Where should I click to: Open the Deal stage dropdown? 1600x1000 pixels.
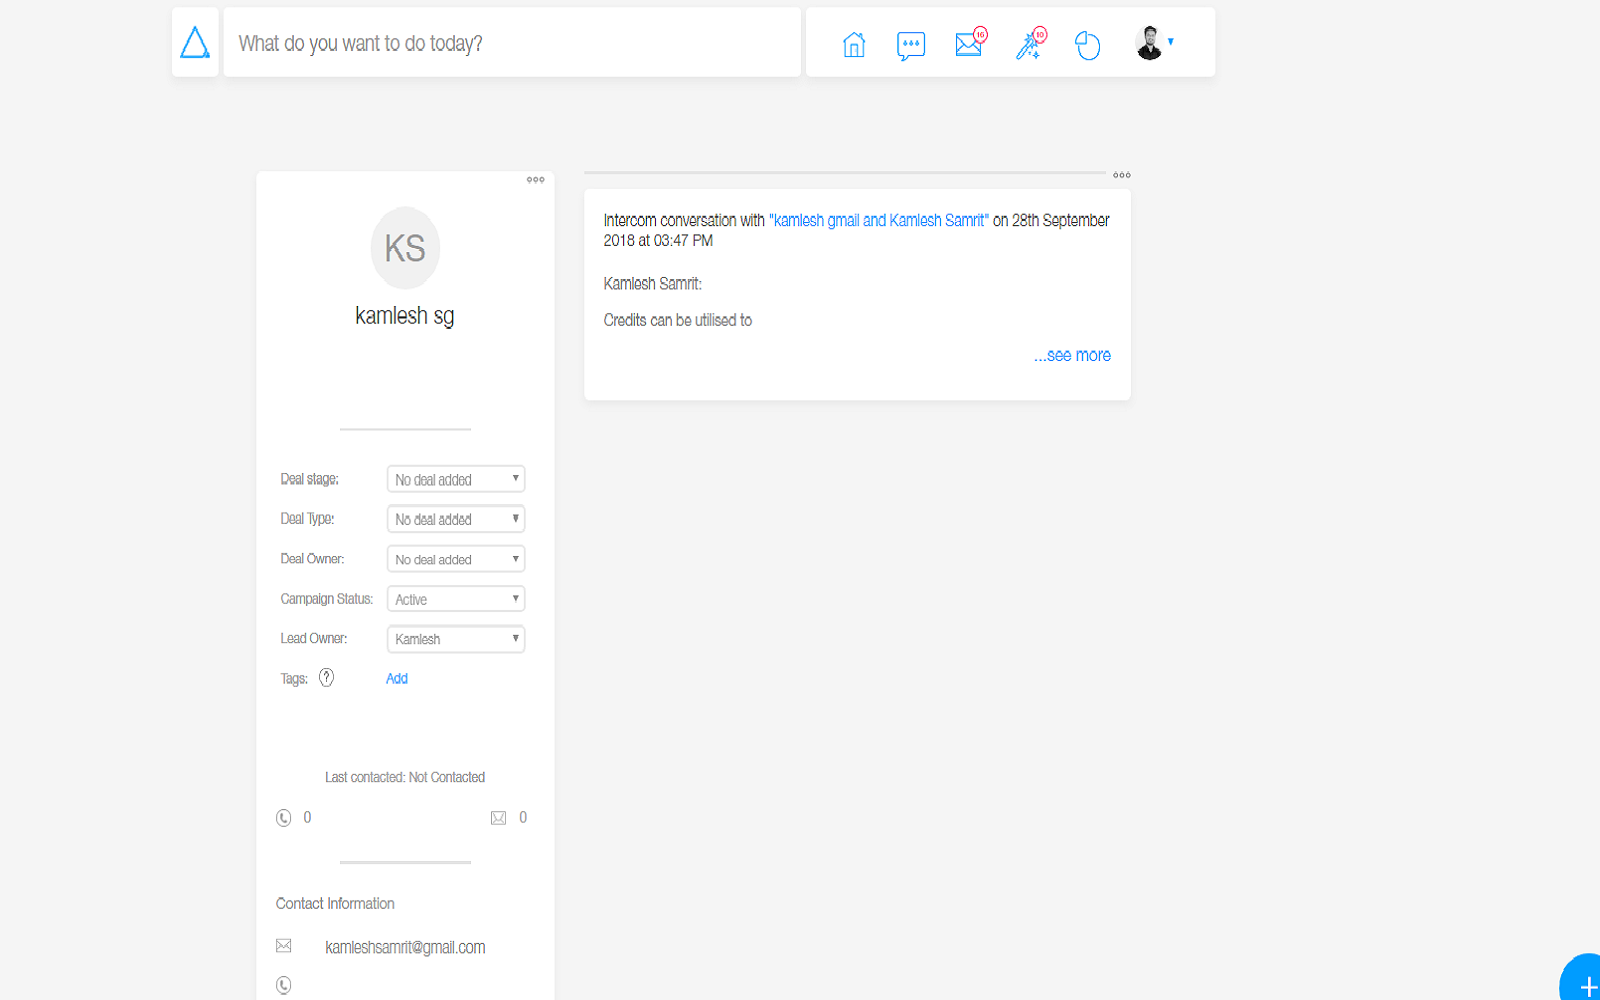[x=455, y=478]
